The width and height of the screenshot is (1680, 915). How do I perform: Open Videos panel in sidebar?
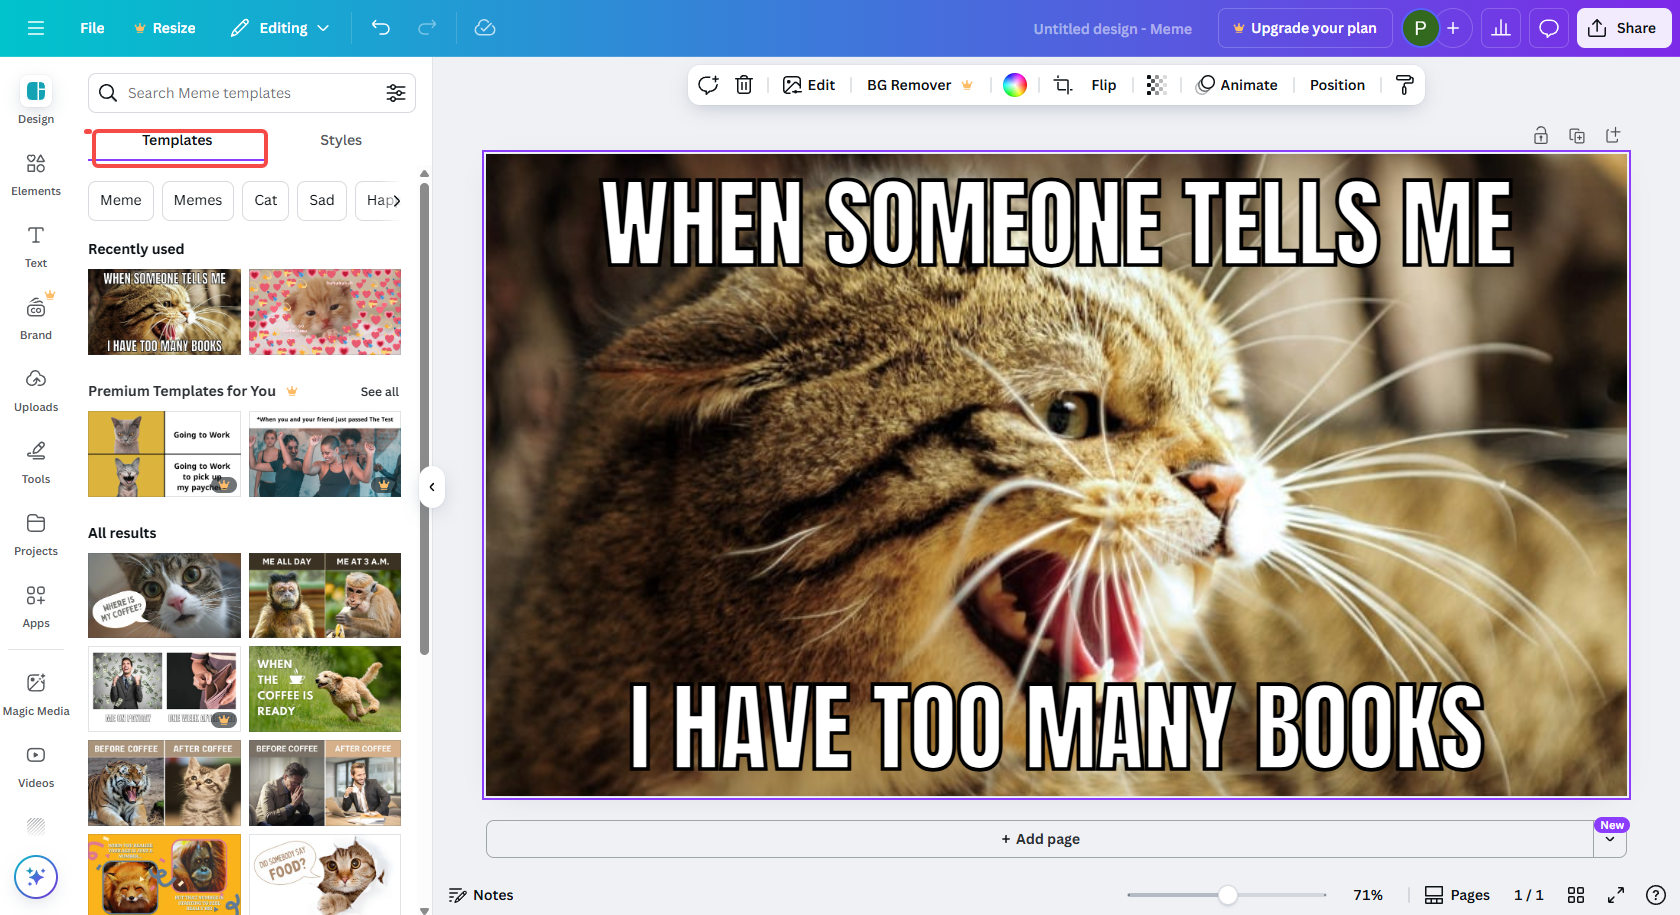(36, 767)
